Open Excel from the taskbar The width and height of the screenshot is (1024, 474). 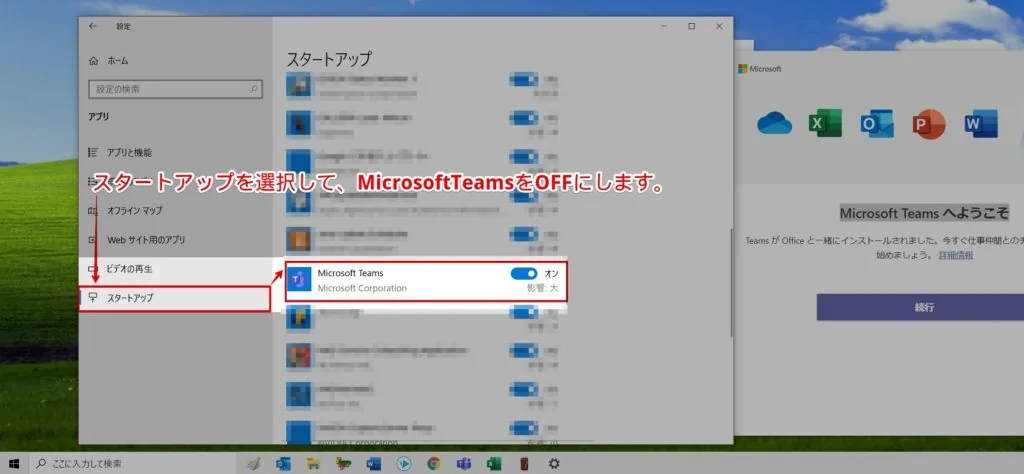click(494, 464)
